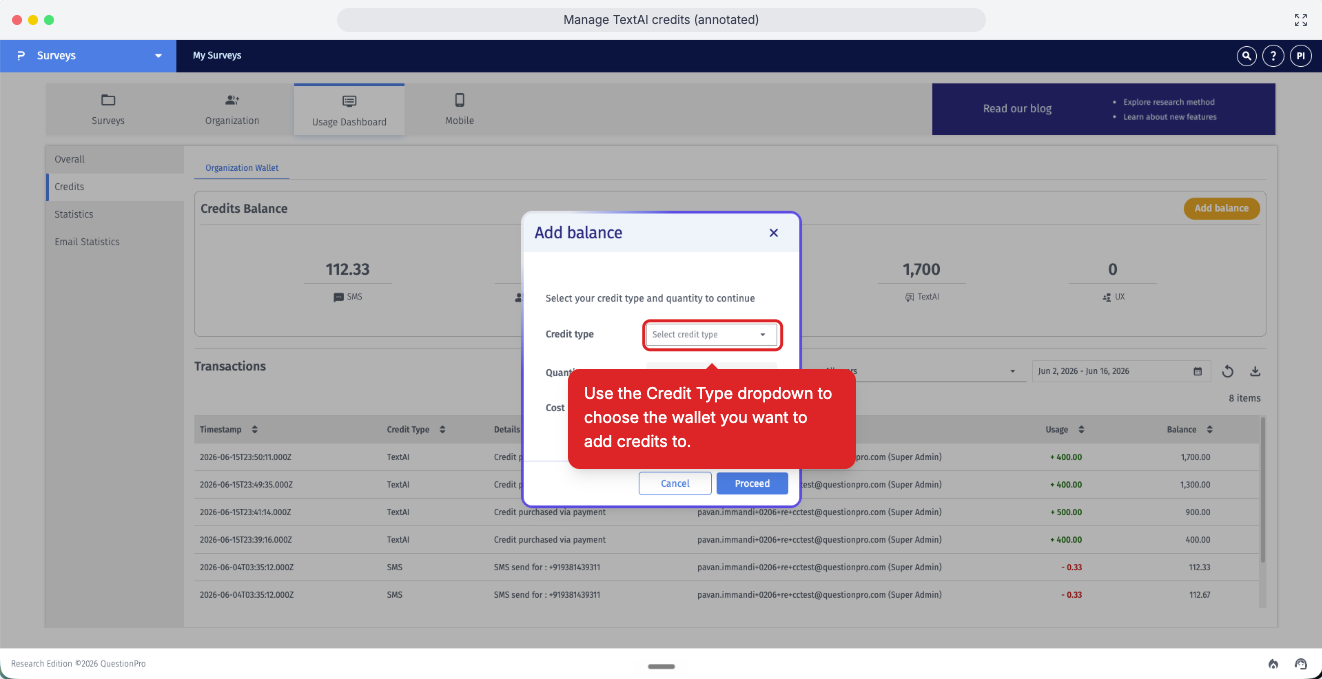The height and width of the screenshot is (679, 1322).
Task: Click the flame icon in footer
Action: click(x=1273, y=663)
